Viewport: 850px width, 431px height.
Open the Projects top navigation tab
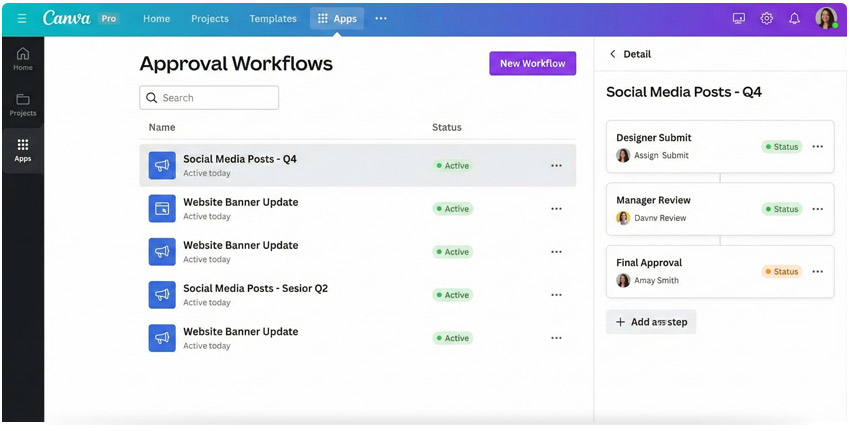tap(210, 18)
